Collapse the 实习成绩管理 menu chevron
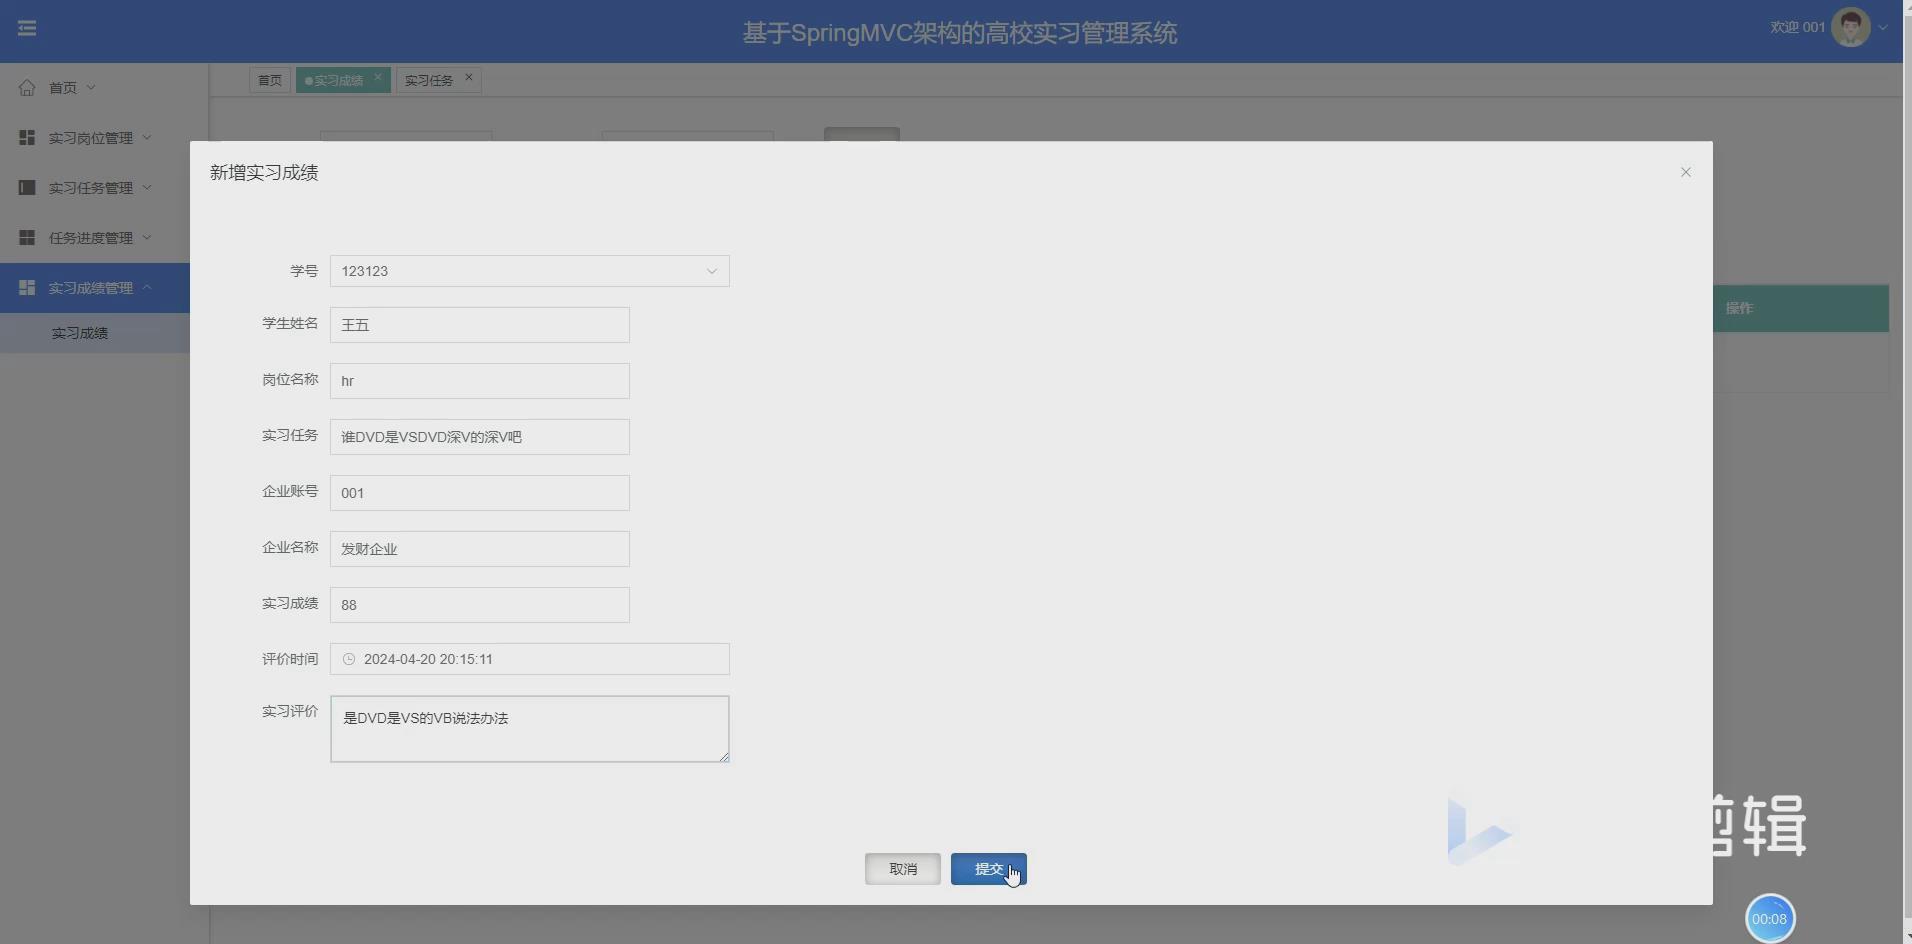 145,288
